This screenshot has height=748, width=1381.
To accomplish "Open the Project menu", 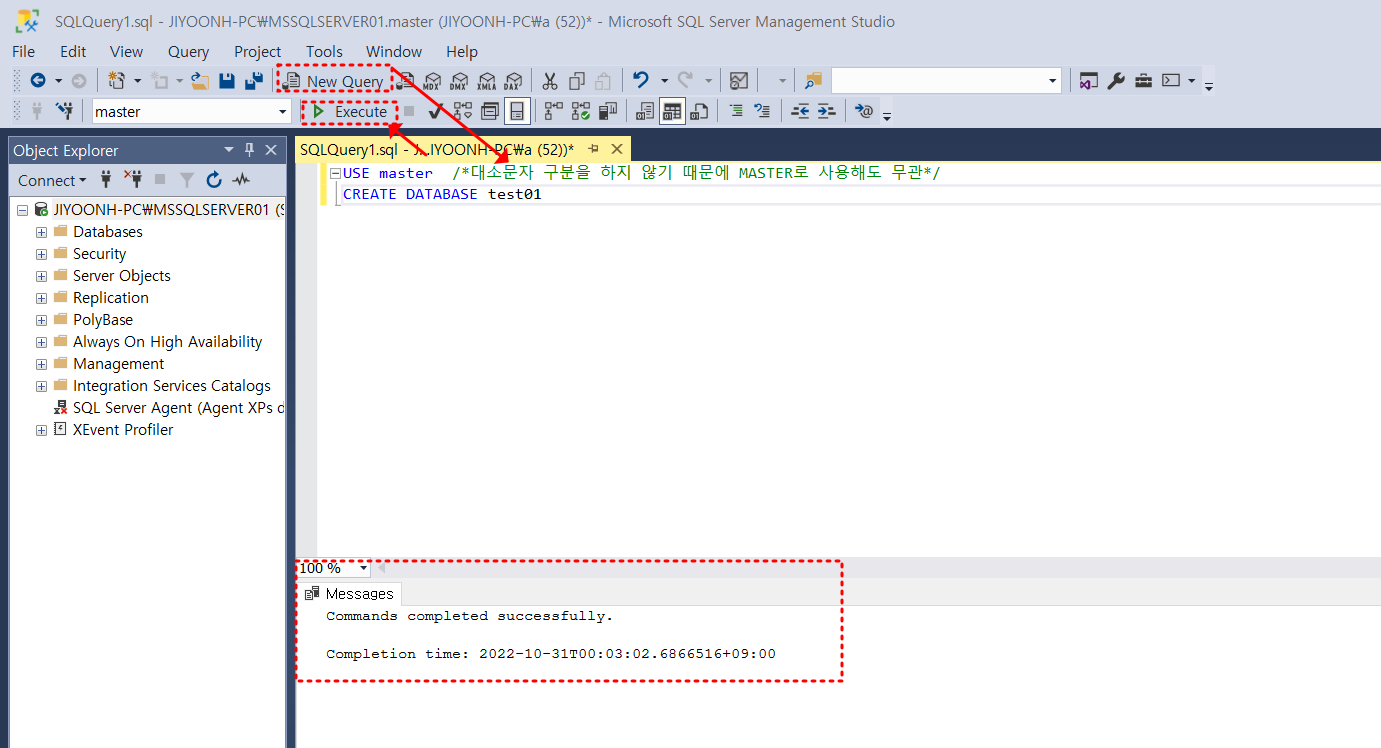I will (257, 51).
